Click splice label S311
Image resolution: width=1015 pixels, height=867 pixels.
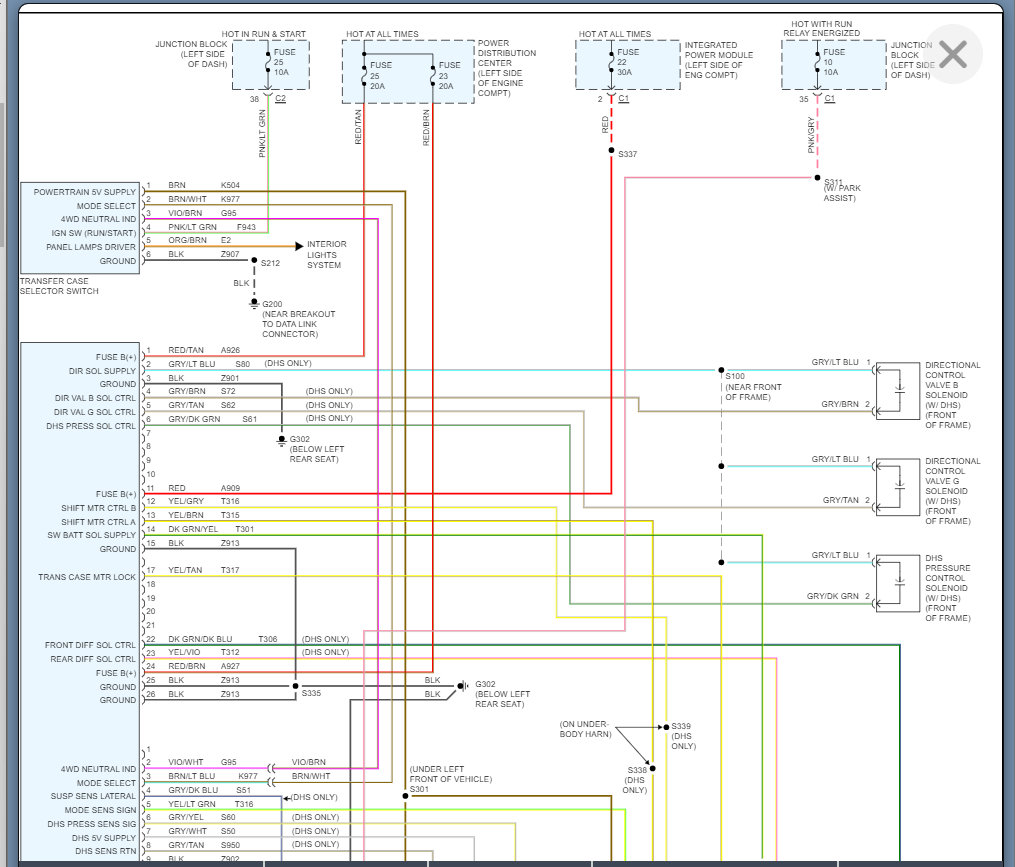(833, 182)
